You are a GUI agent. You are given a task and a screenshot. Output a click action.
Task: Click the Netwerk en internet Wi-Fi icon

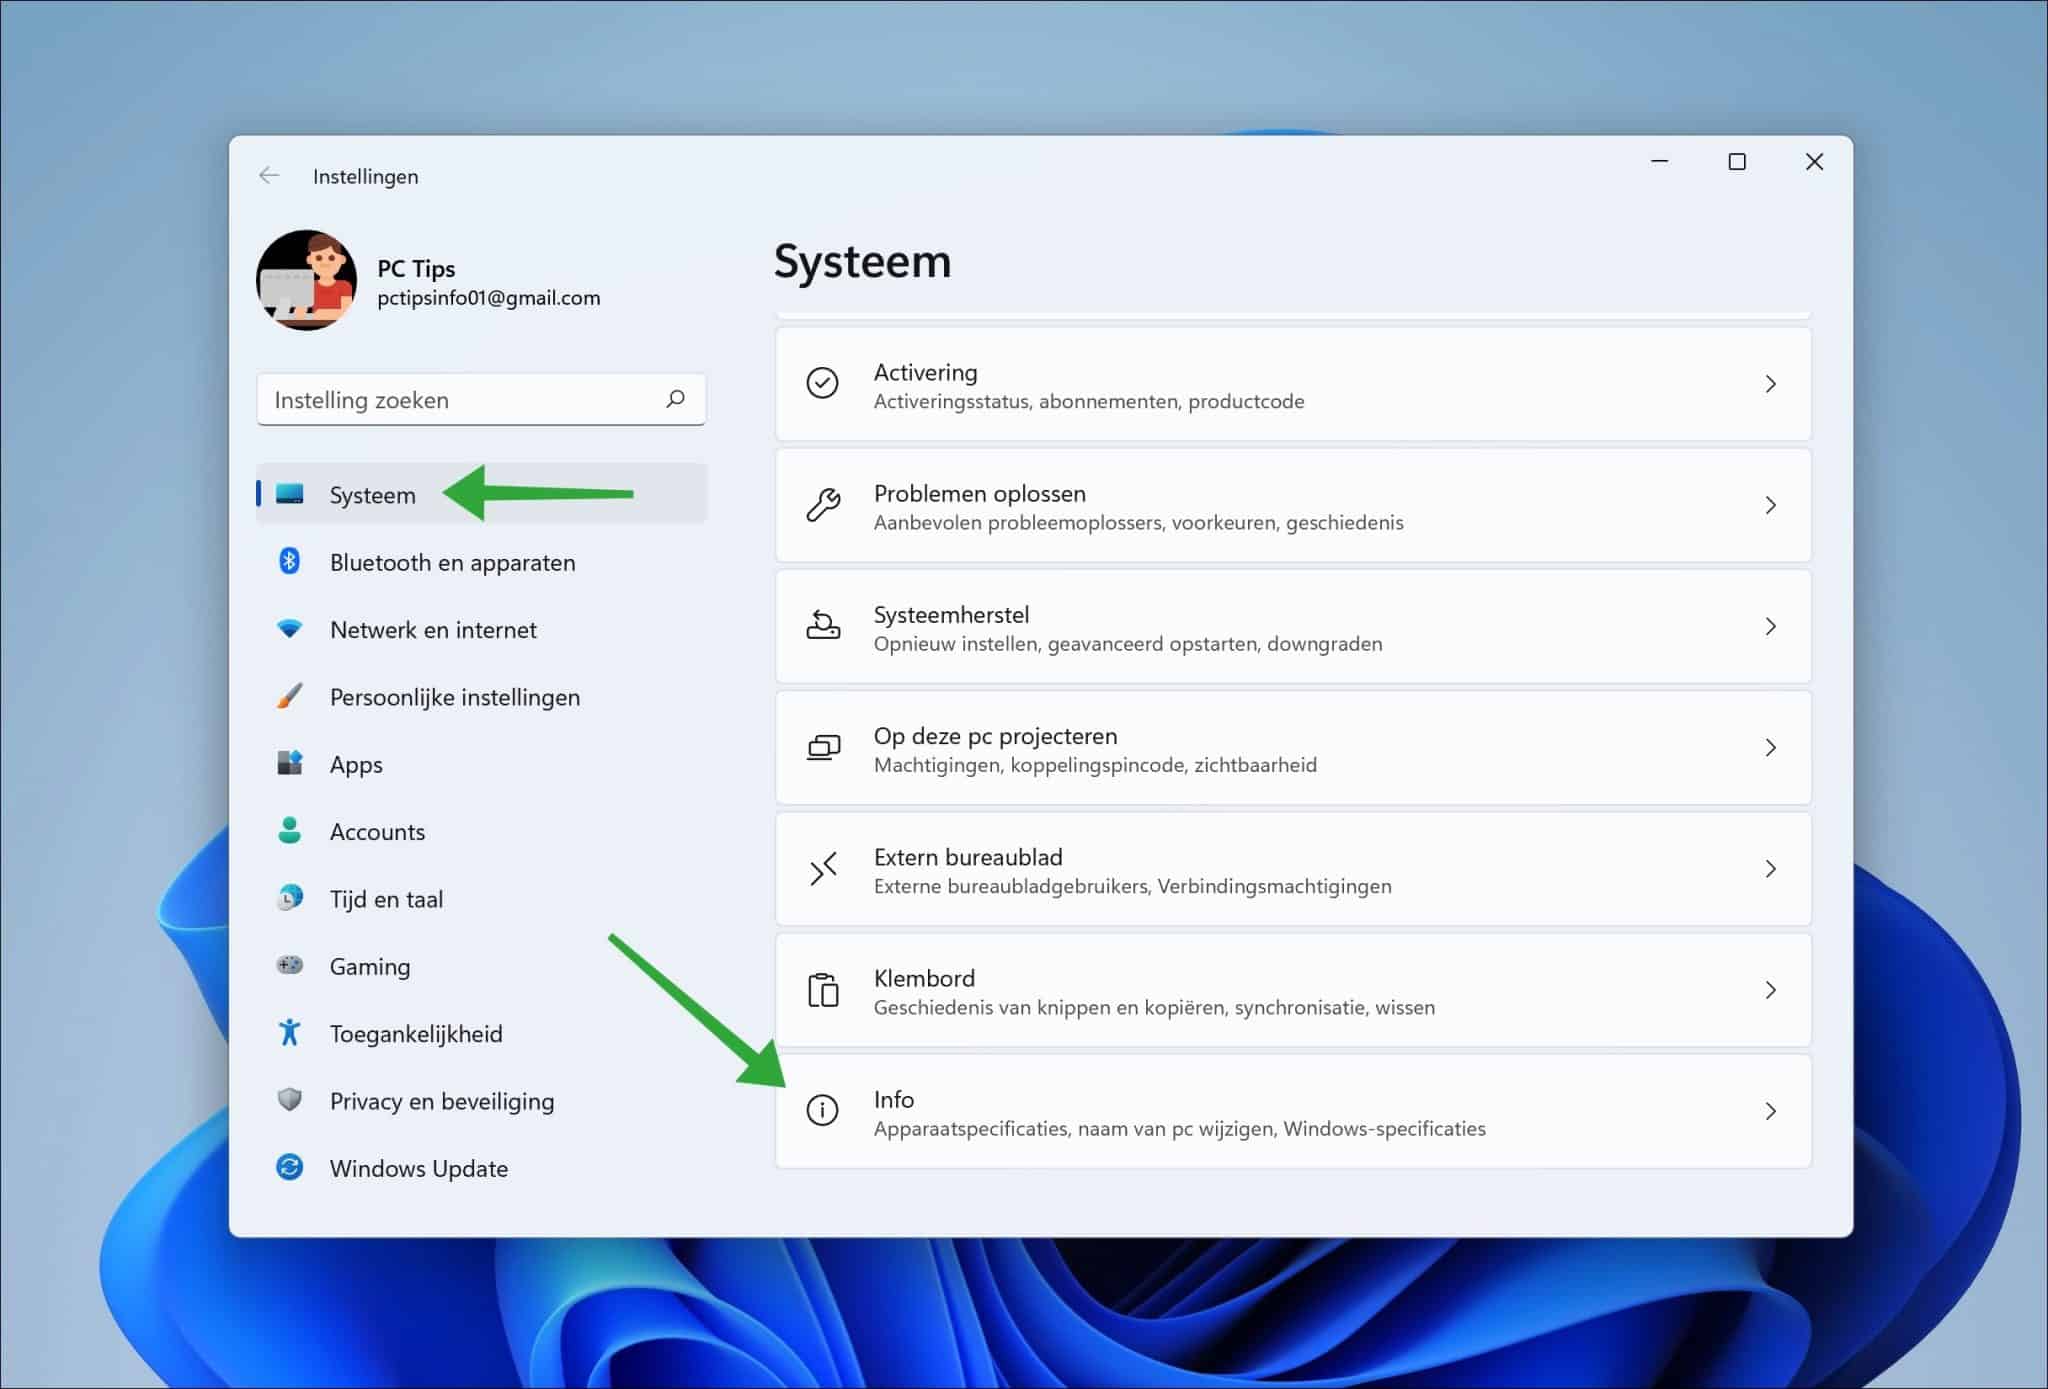[291, 629]
